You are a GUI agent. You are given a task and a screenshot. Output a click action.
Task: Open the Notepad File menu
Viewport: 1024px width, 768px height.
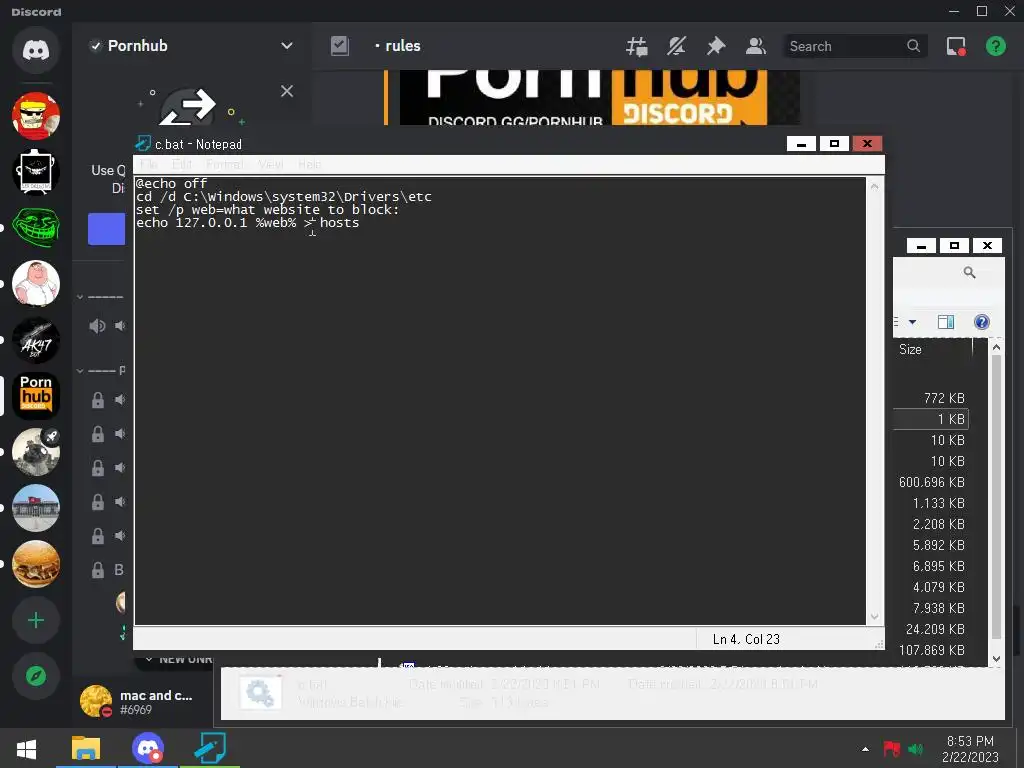pos(148,165)
